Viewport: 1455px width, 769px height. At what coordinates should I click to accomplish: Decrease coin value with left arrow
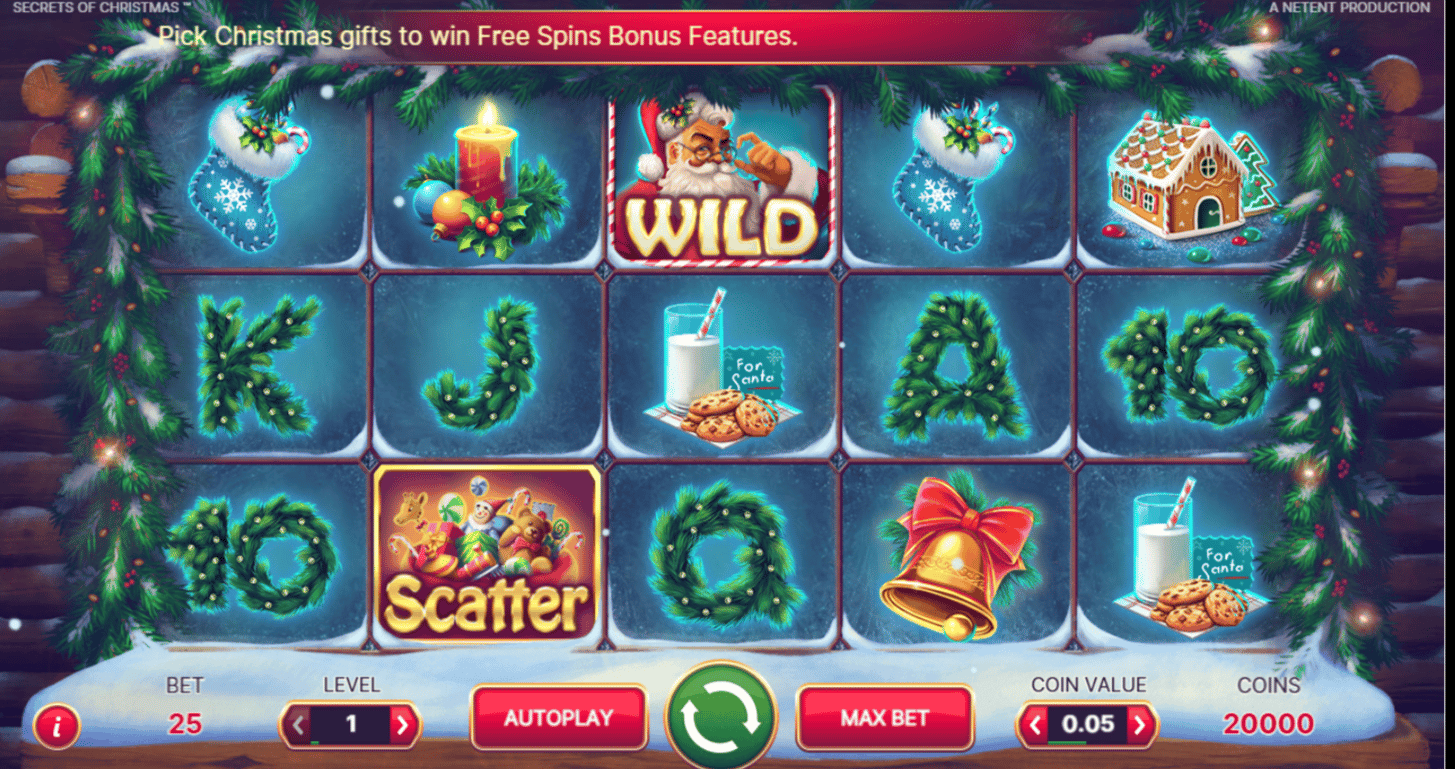tap(1035, 725)
